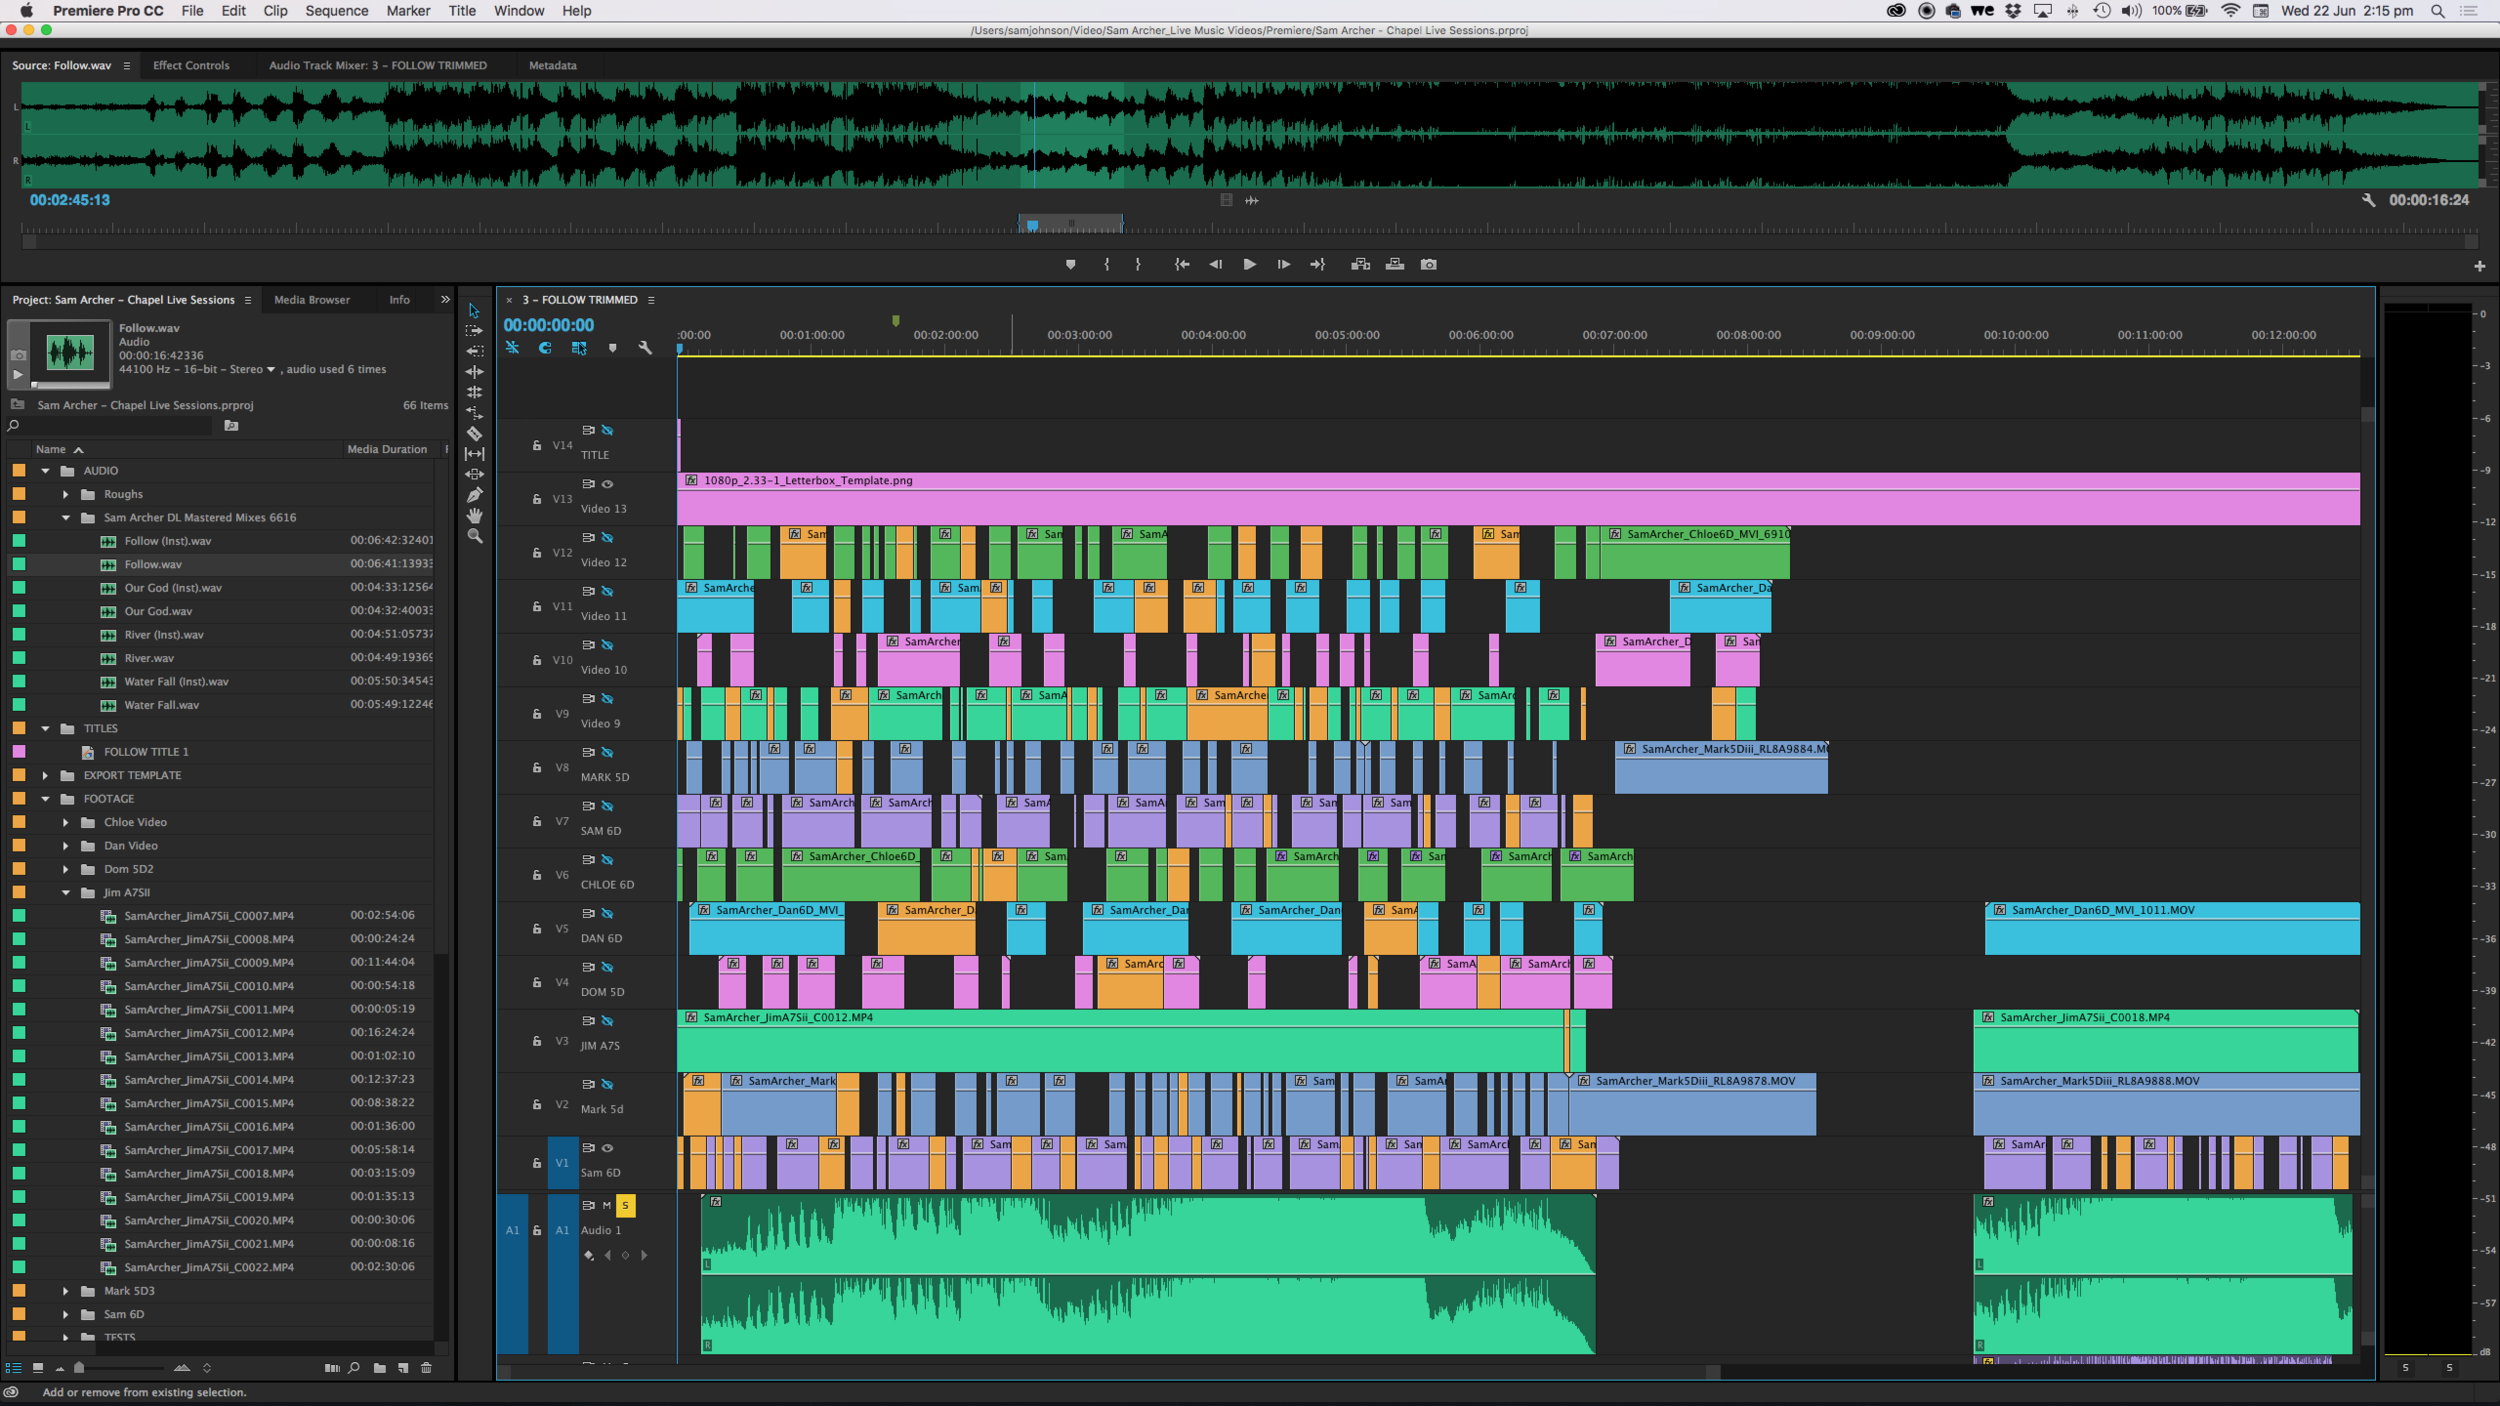Mute the Audio 1 track
2500x1406 pixels.
(606, 1205)
